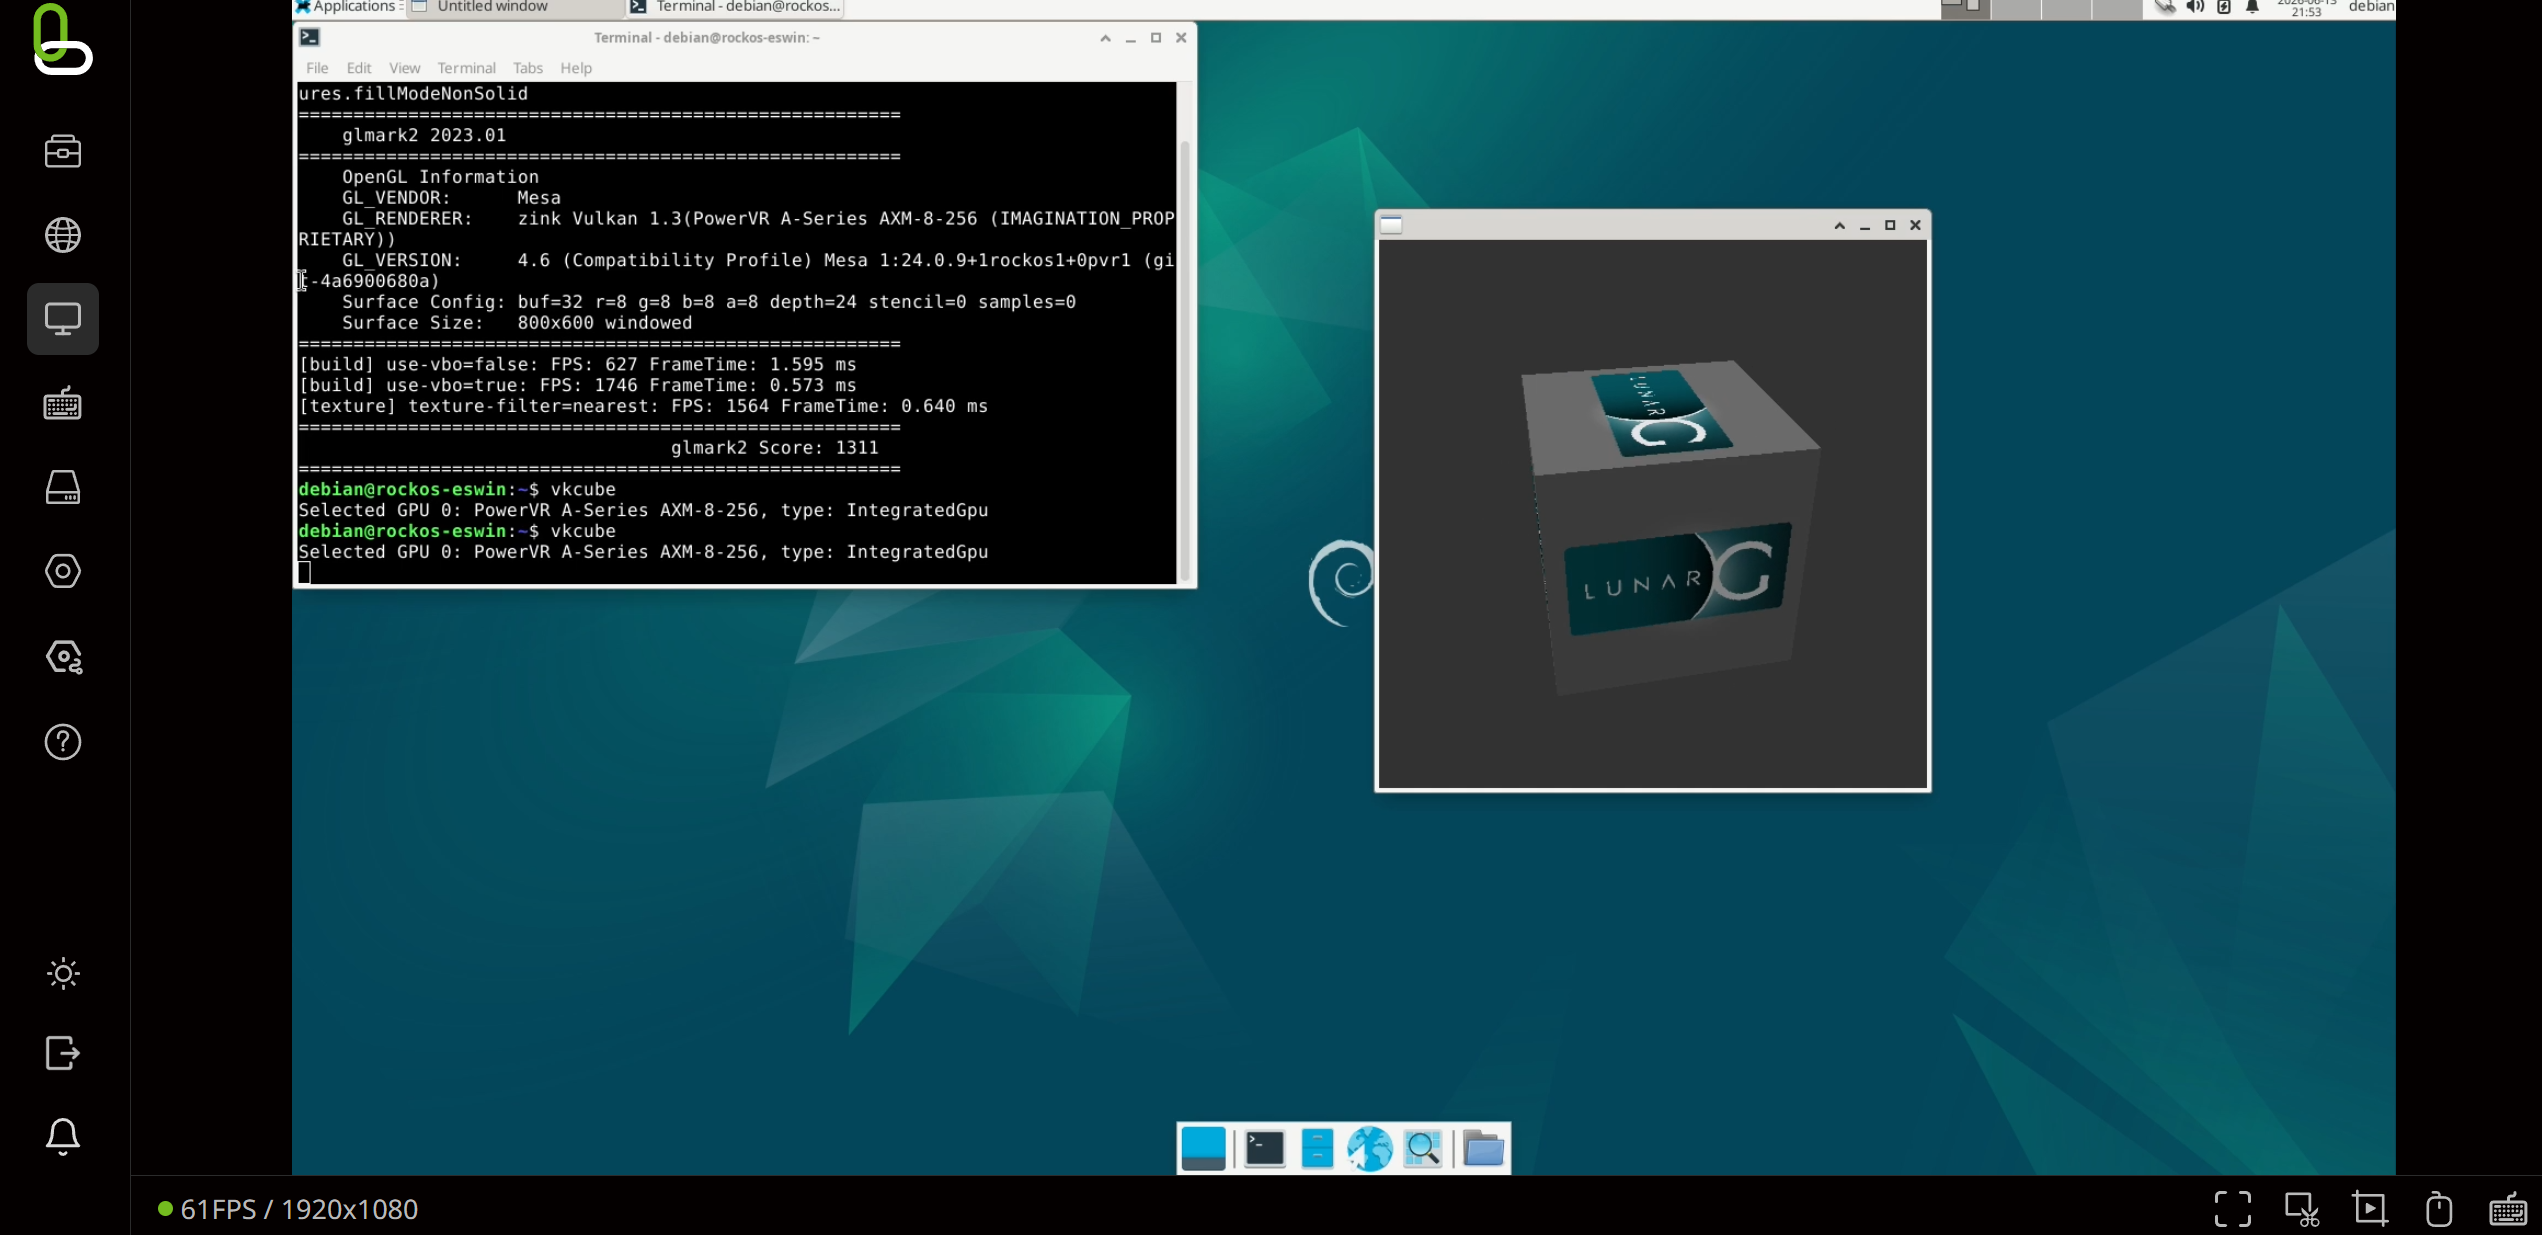Open the help question mark icon
Screen dimensions: 2542x1235
click(63, 742)
